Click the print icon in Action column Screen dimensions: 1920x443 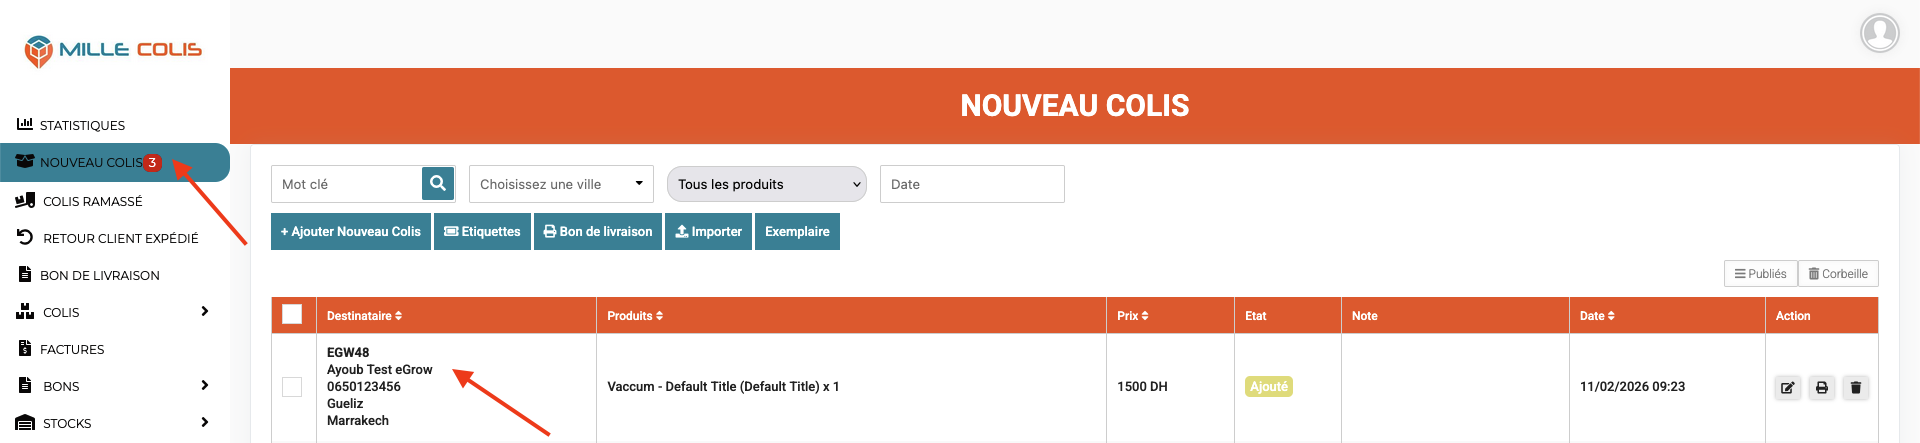[1821, 387]
